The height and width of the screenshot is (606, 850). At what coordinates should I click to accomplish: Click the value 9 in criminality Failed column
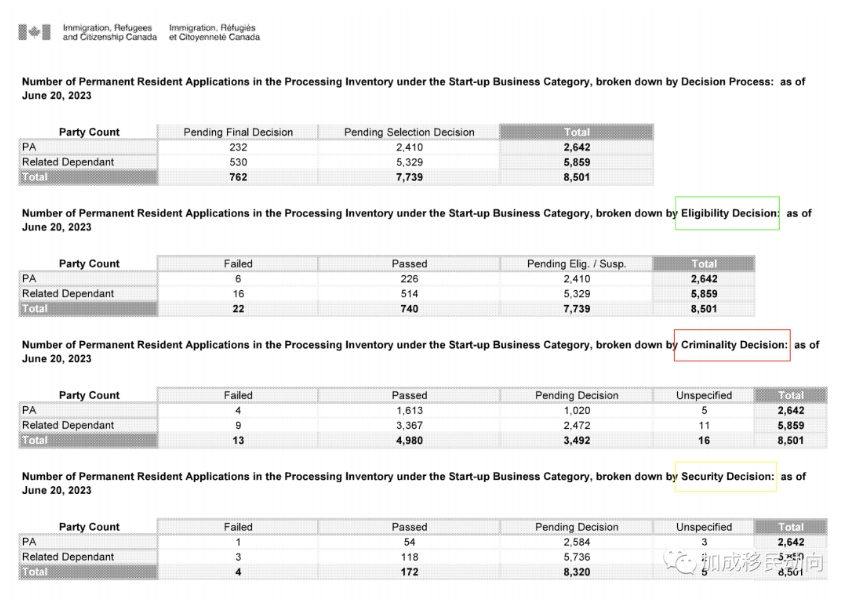tap(238, 426)
